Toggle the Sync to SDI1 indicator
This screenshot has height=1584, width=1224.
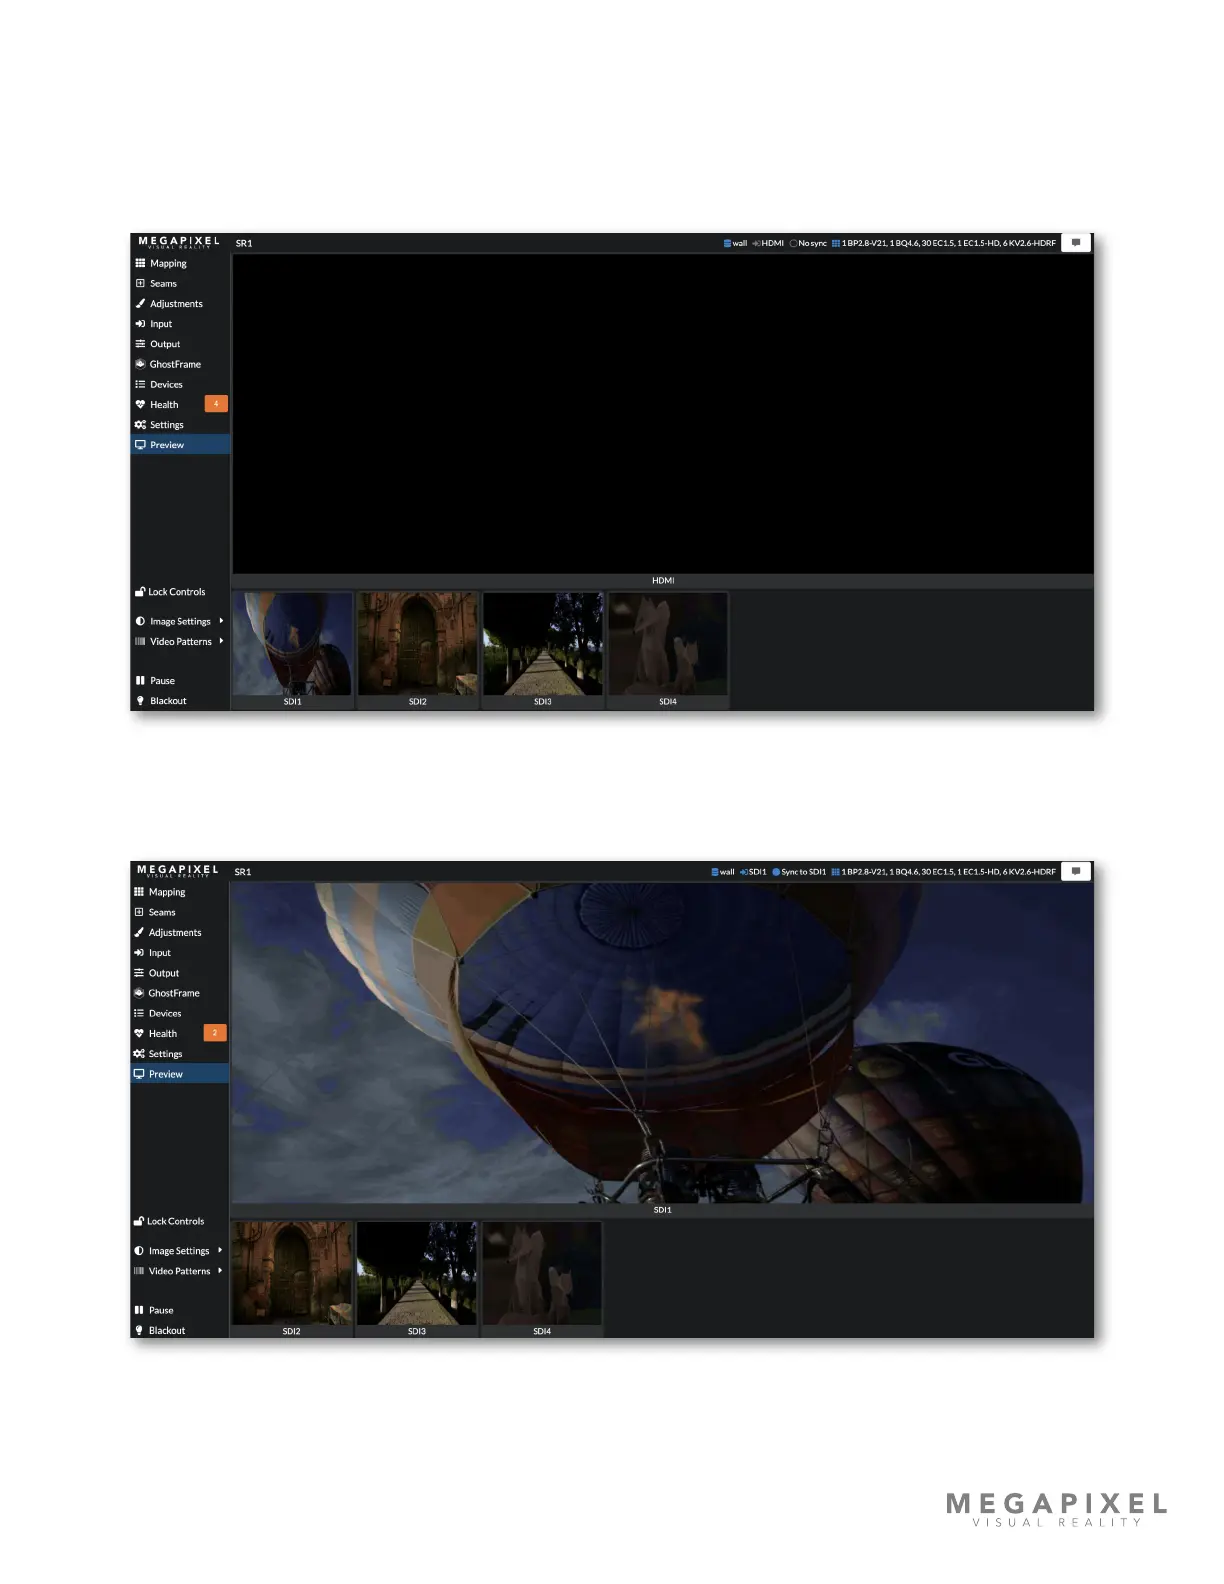pos(798,872)
